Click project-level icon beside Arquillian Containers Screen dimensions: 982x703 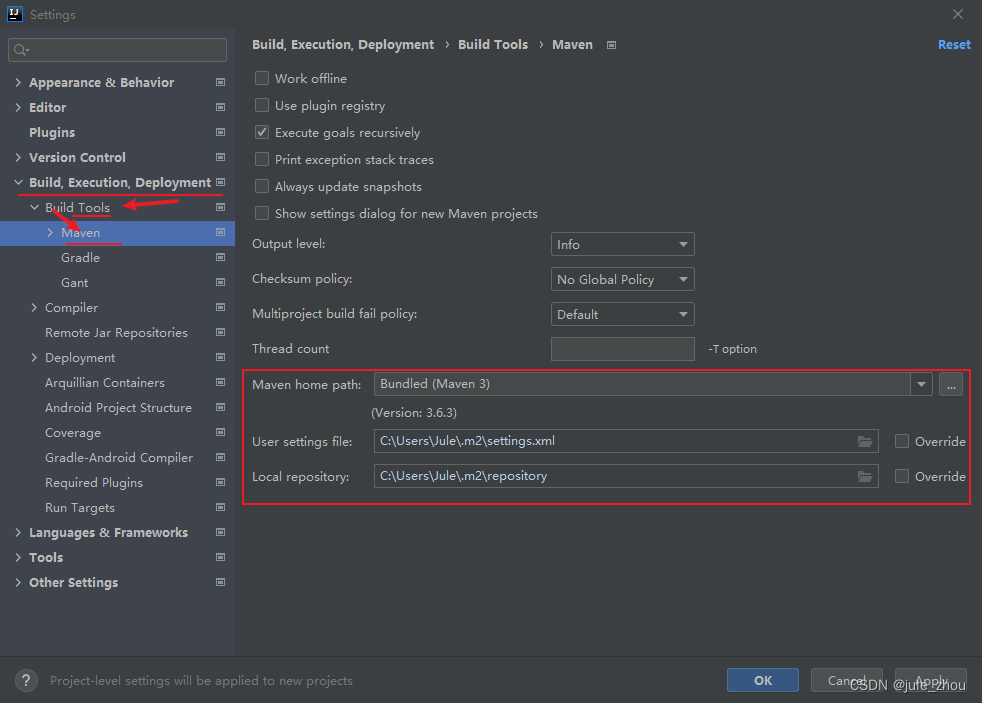(220, 382)
